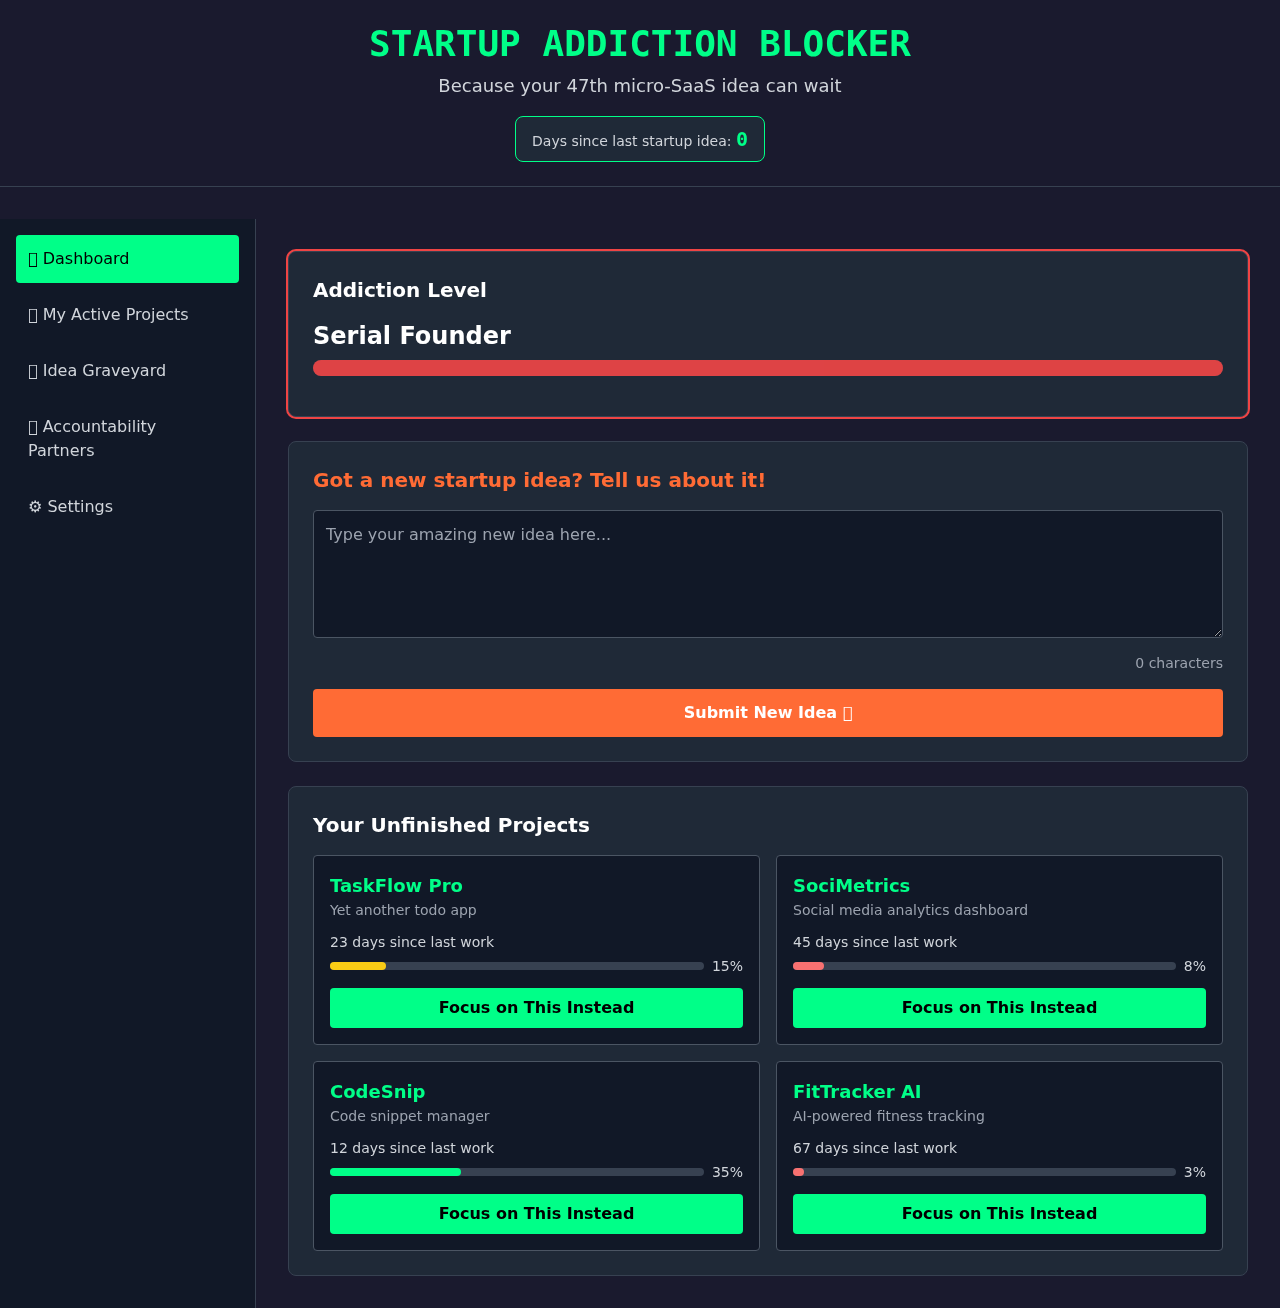Select the My Active Projects folder icon

click(x=33, y=314)
